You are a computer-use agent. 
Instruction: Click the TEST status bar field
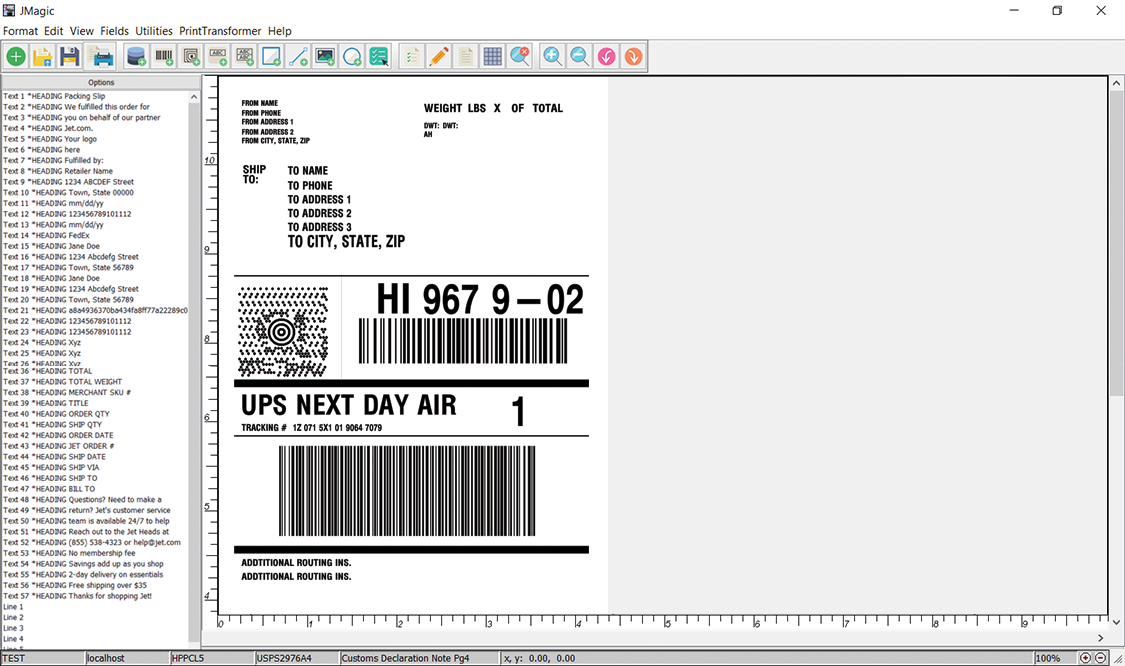click(42, 658)
